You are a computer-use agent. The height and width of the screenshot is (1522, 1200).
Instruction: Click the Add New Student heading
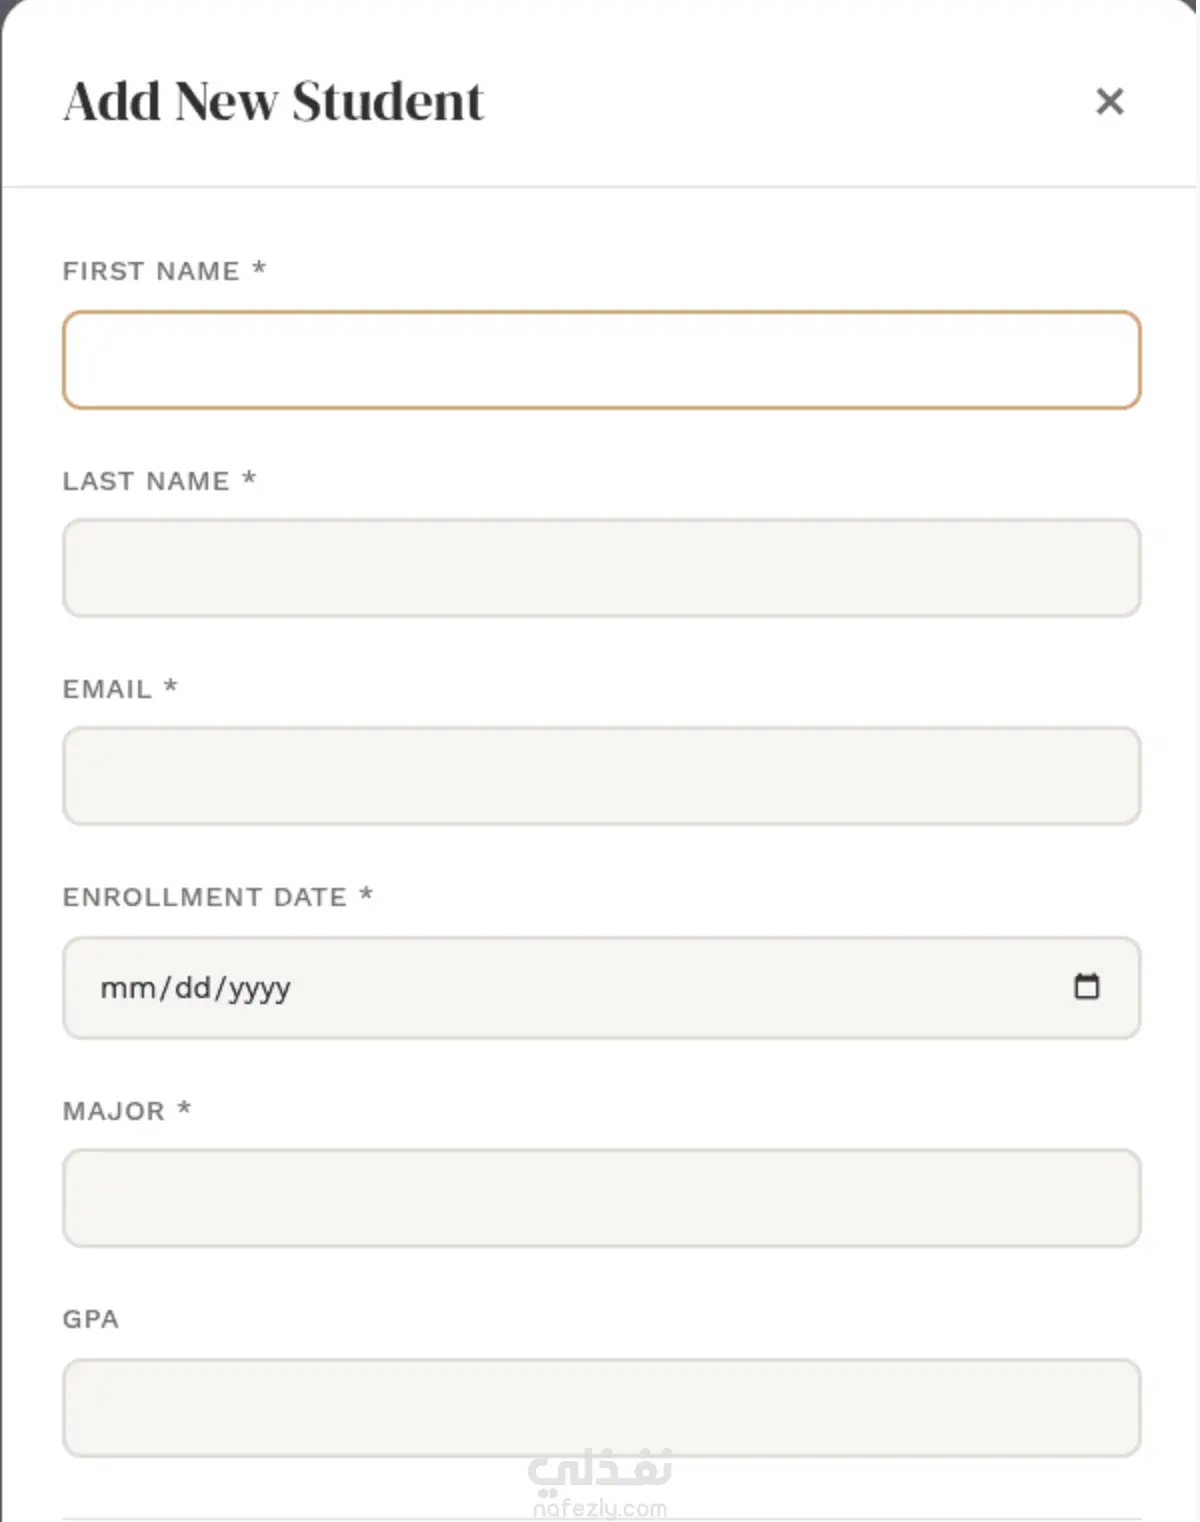click(273, 102)
